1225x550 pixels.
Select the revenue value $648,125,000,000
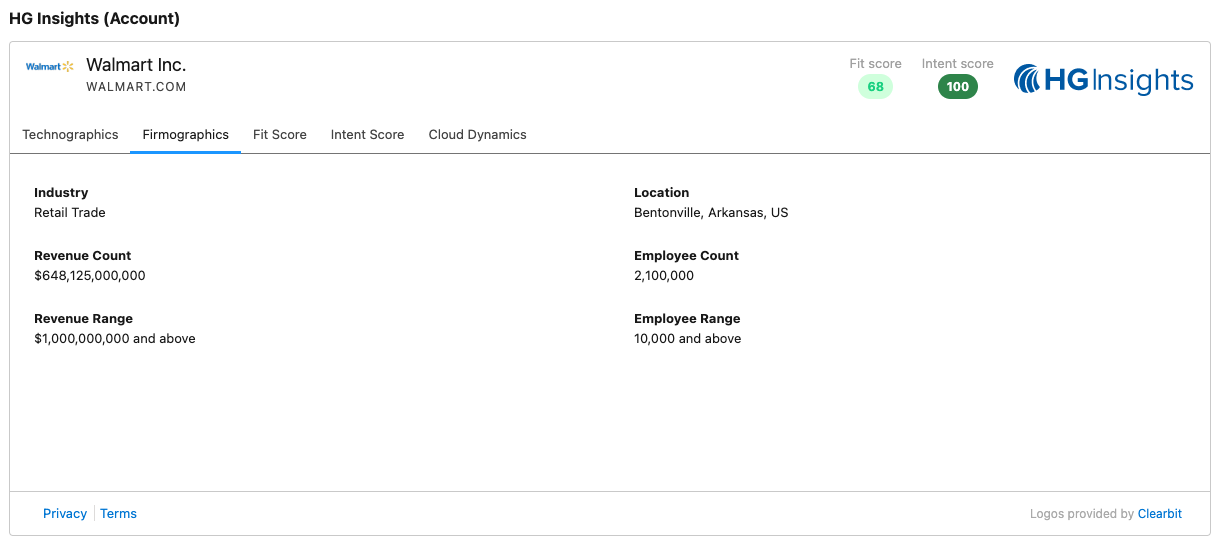pyautogui.click(x=90, y=276)
